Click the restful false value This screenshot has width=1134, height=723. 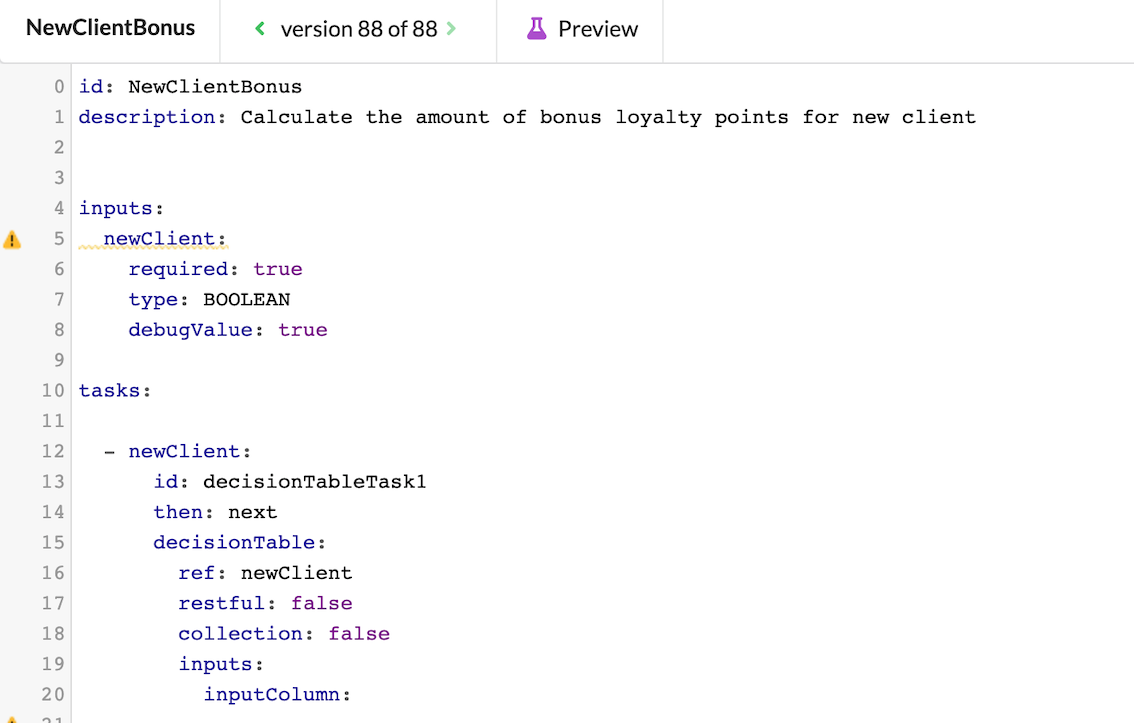tap(321, 603)
